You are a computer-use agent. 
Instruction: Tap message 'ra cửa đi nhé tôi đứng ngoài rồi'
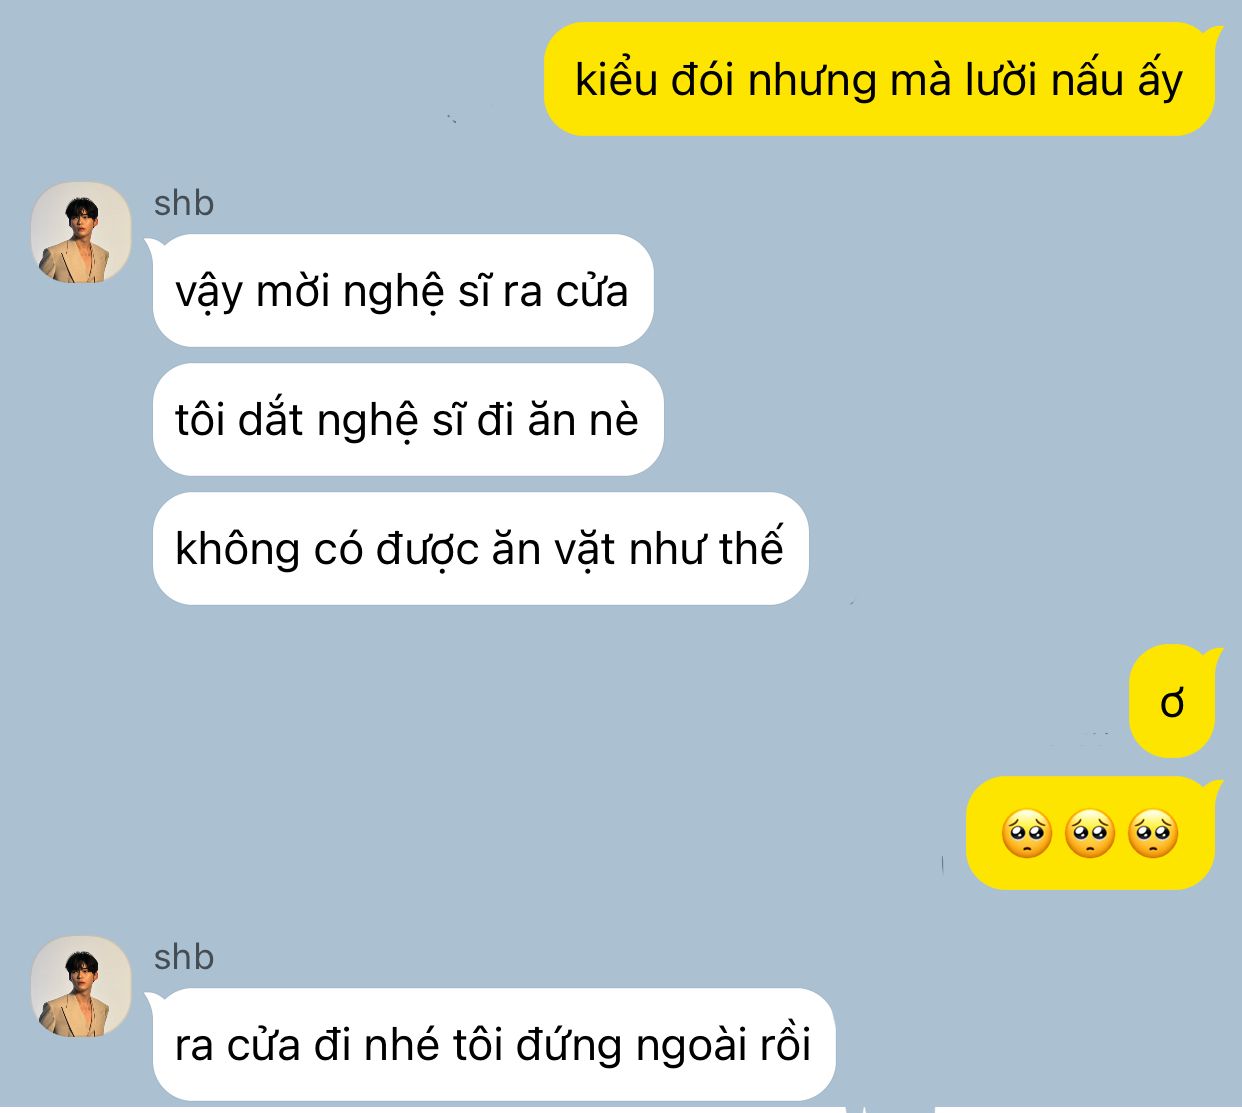click(493, 1044)
